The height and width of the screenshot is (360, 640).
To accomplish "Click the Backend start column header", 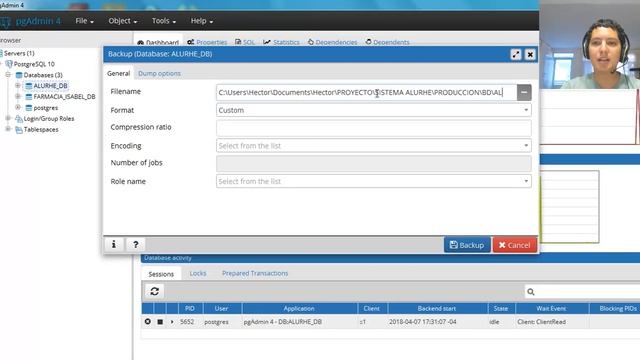I will coord(437,309).
